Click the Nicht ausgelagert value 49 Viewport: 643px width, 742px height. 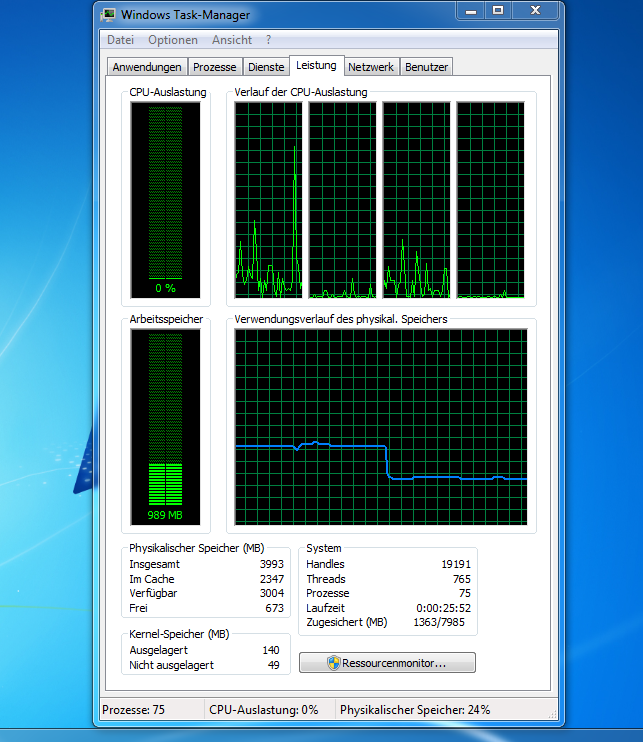(273, 665)
